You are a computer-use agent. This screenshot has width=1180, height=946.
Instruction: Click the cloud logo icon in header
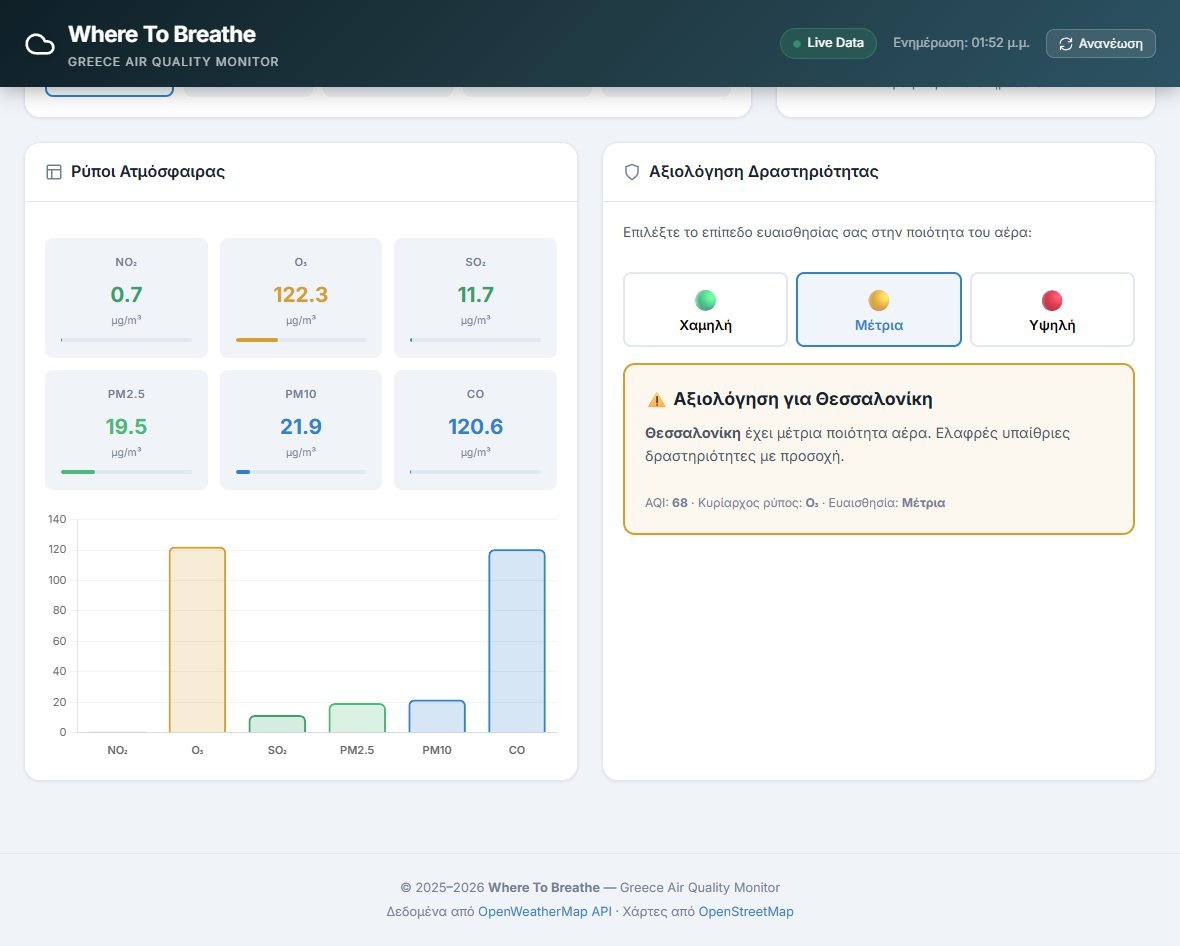pyautogui.click(x=40, y=44)
